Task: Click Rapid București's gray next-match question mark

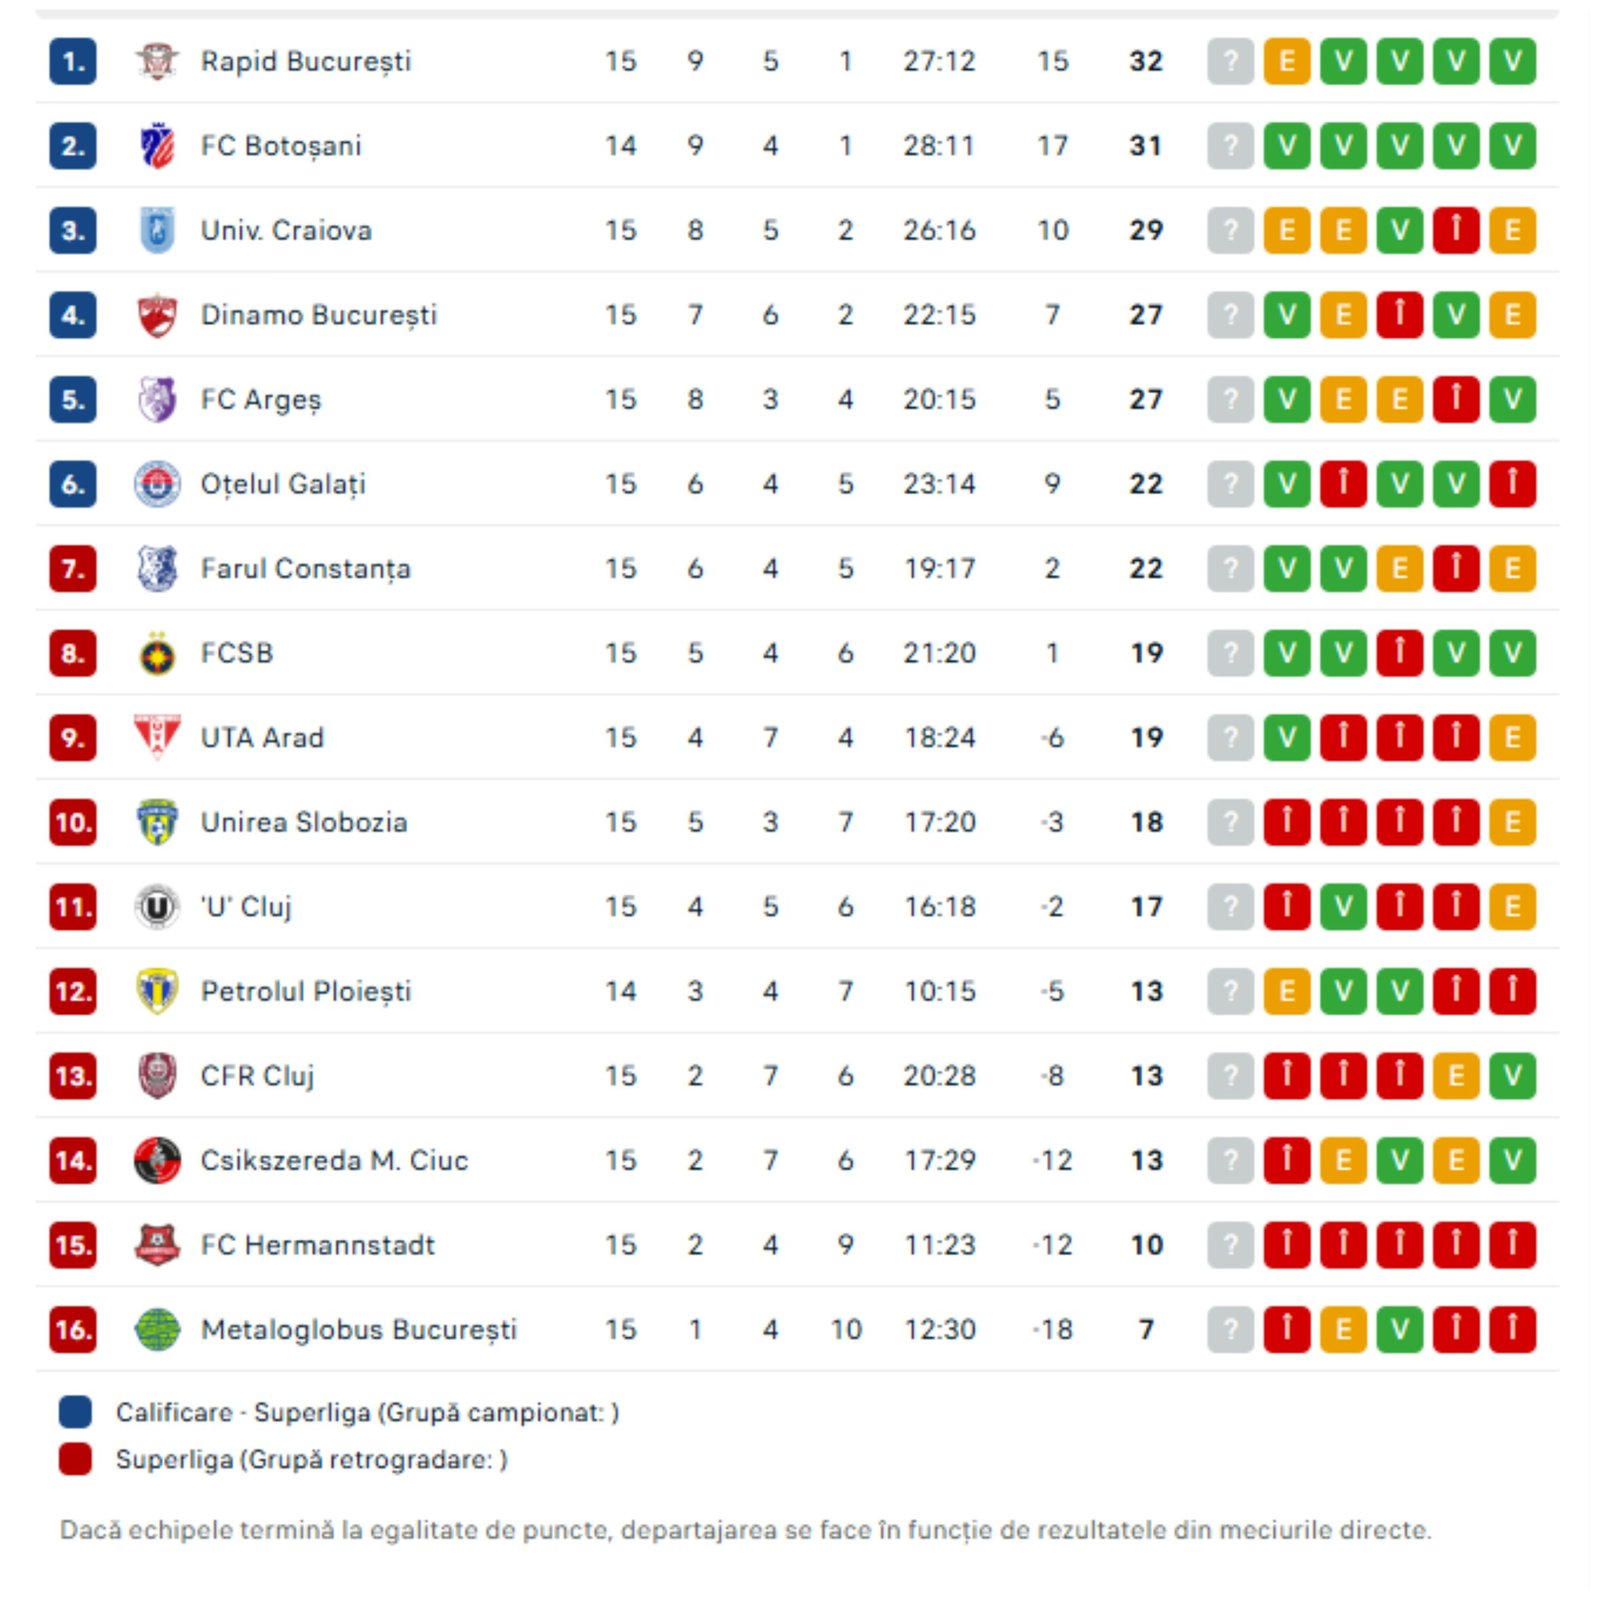Action: pyautogui.click(x=1230, y=61)
